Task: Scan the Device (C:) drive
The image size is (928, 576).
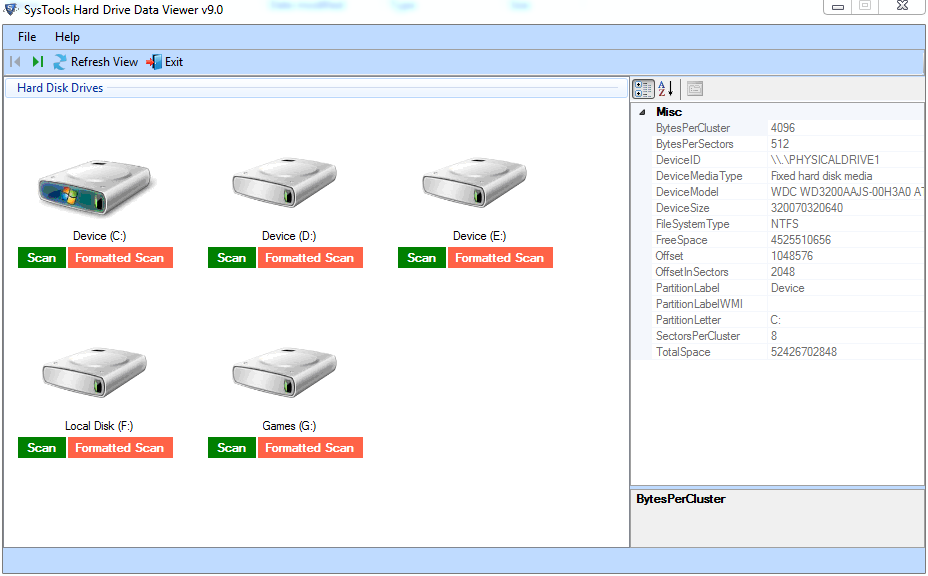Action: pyautogui.click(x=41, y=258)
